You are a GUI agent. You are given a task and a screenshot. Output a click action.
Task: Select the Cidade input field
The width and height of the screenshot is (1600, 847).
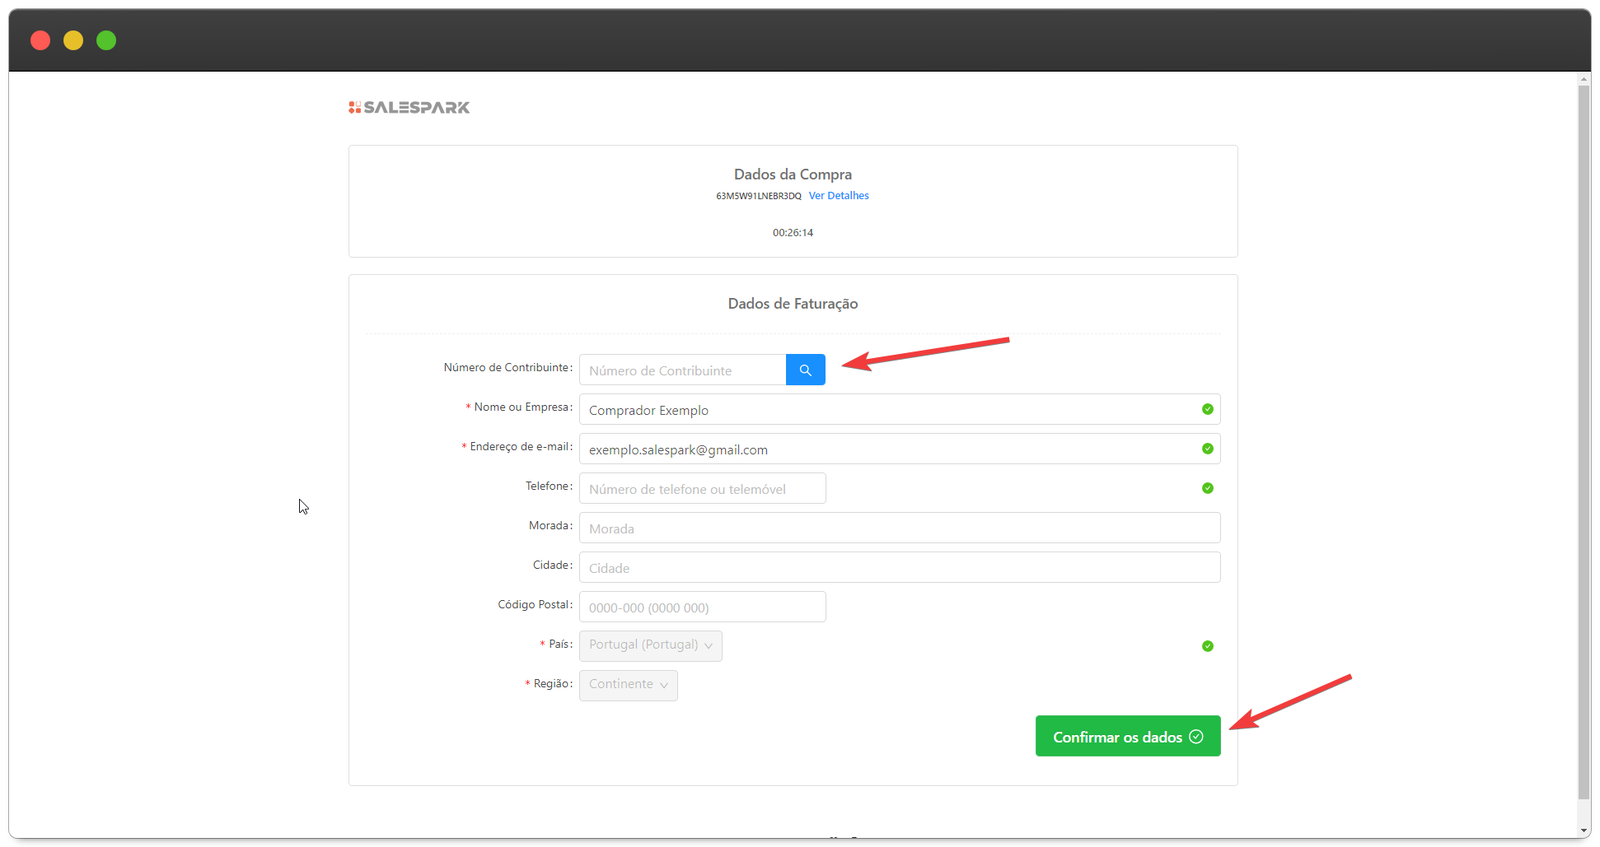(x=899, y=568)
